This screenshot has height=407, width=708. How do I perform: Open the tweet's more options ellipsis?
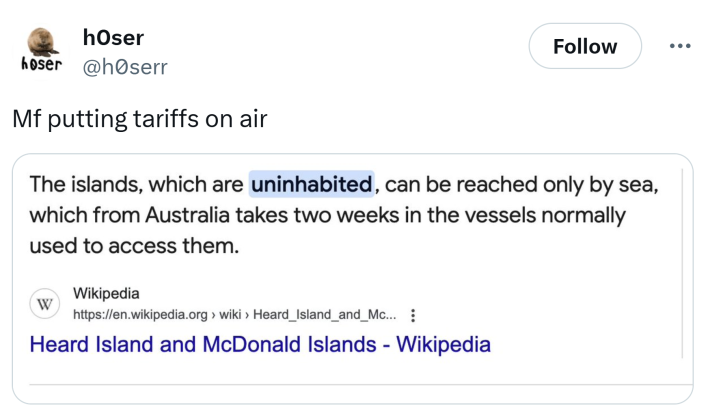pyautogui.click(x=680, y=47)
